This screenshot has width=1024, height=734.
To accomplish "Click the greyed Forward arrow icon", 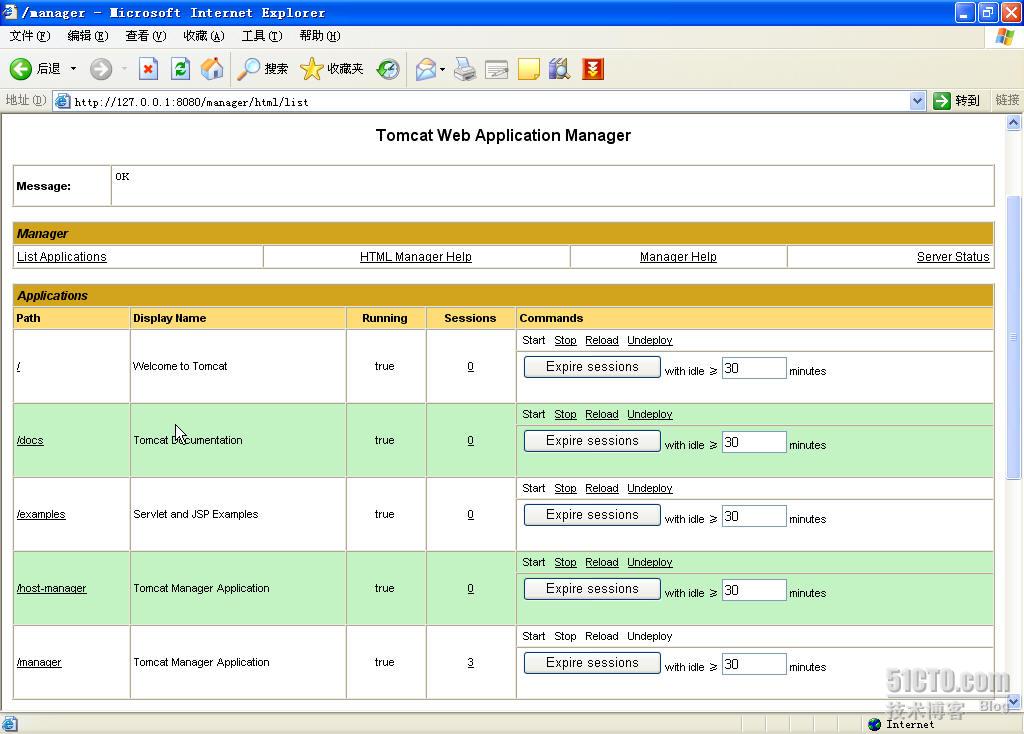I will tap(101, 69).
